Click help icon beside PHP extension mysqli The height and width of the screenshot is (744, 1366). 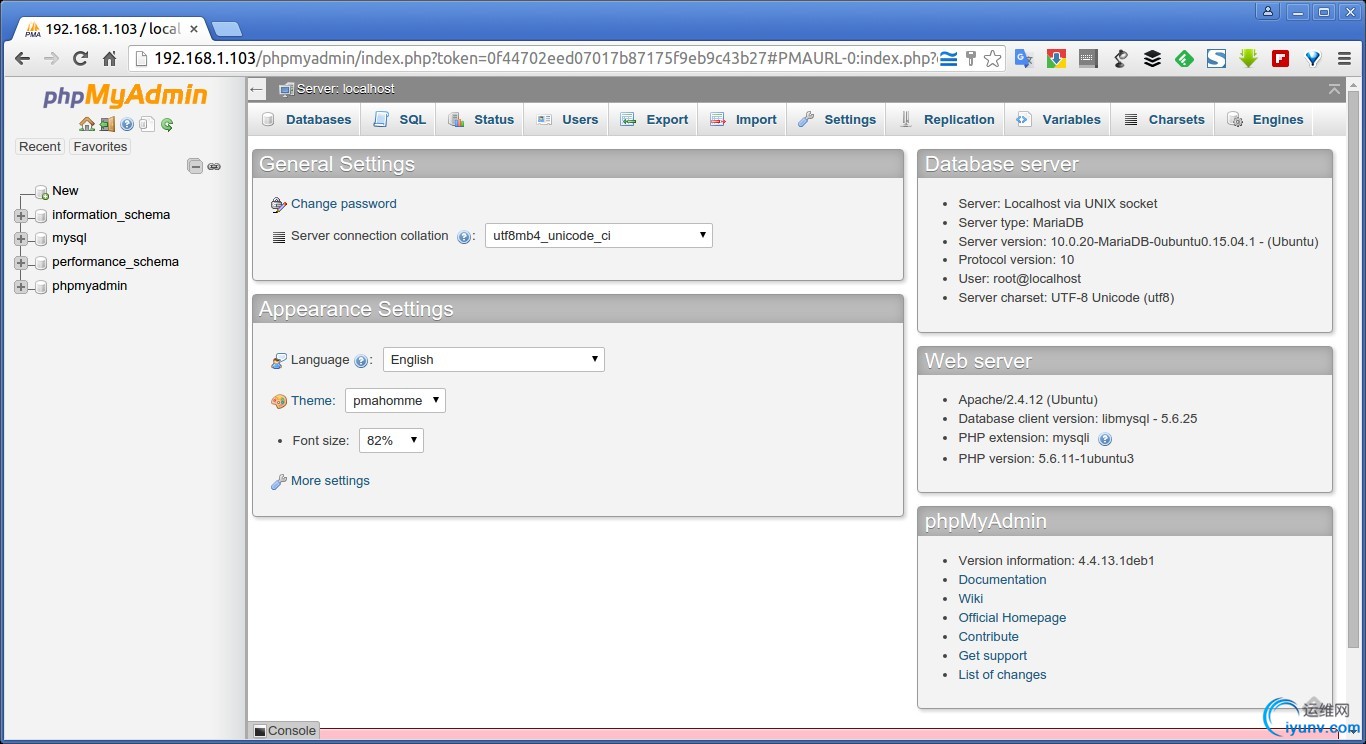(x=1105, y=439)
